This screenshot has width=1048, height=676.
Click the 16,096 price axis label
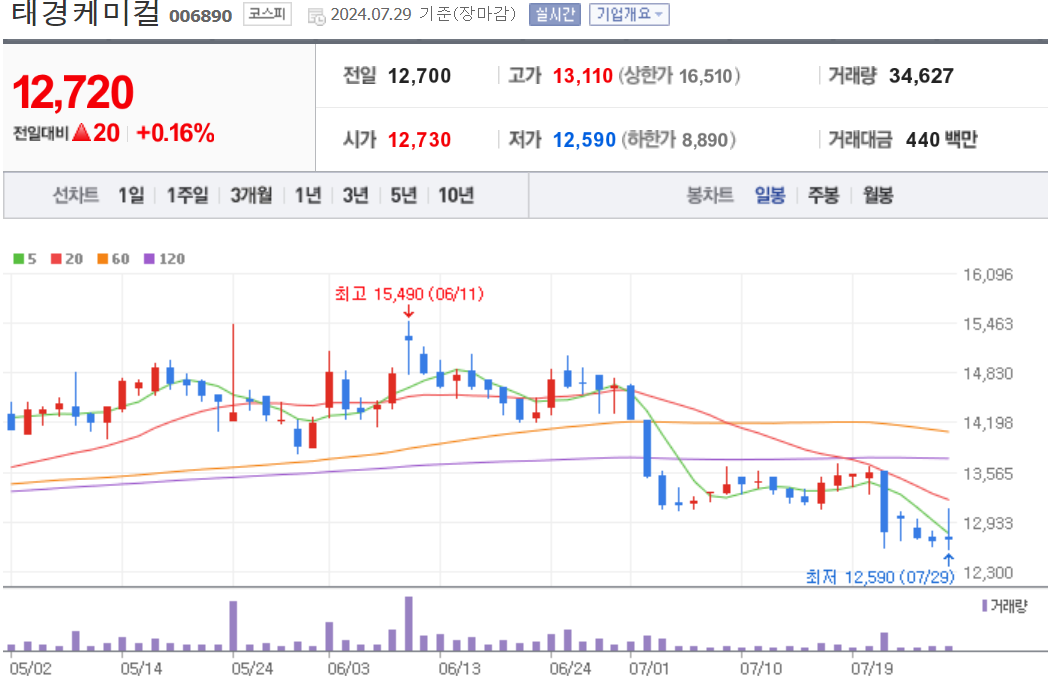click(988, 274)
